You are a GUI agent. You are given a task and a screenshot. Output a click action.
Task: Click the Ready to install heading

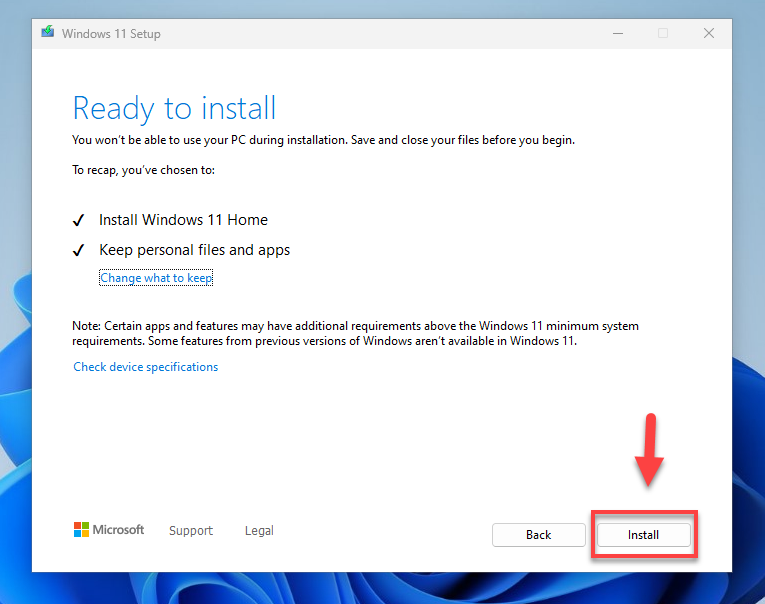click(x=174, y=108)
